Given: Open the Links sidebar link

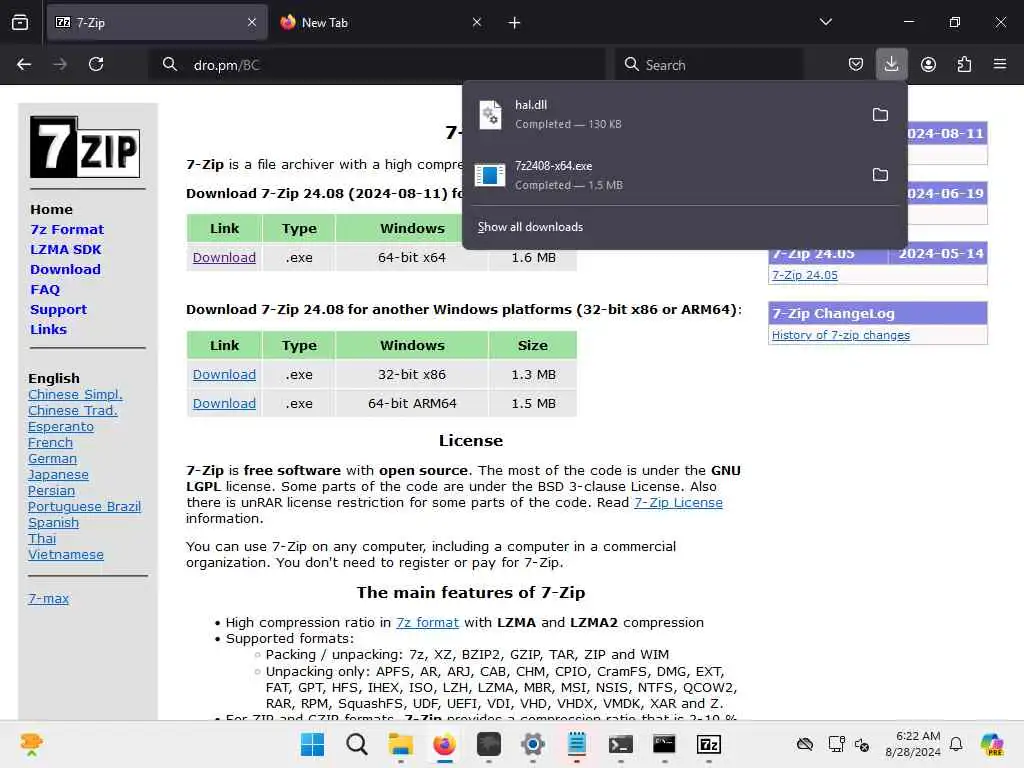Looking at the screenshot, I should 48,329.
